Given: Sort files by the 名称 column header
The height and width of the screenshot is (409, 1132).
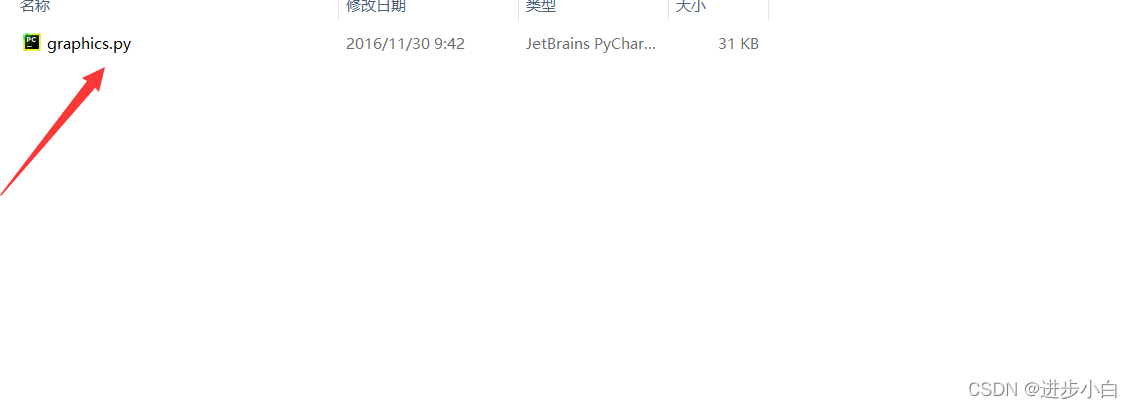Looking at the screenshot, I should [35, 6].
